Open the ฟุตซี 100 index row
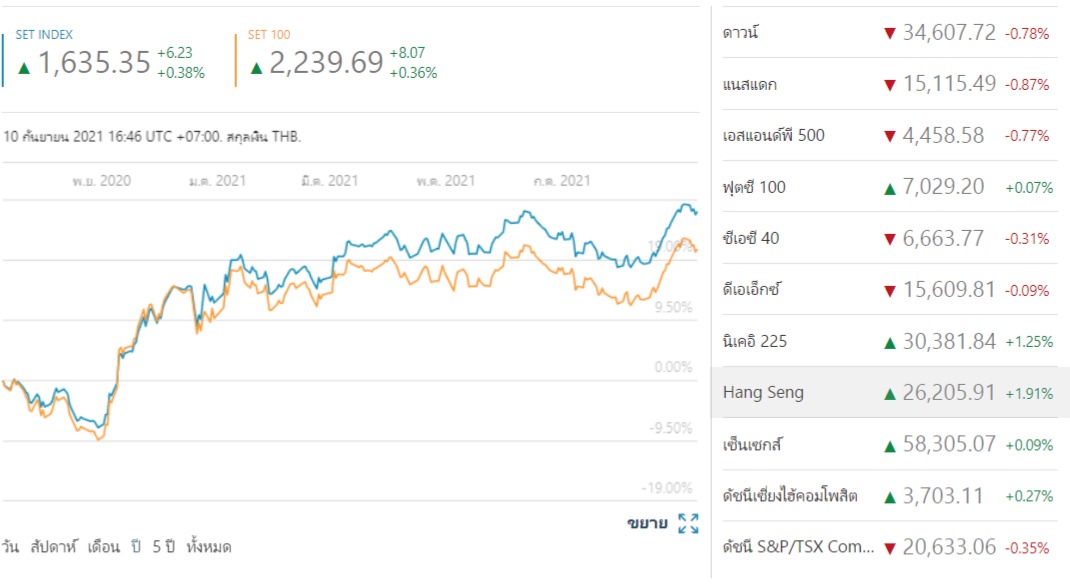Screen dimensions: 1070x588 tap(755, 187)
